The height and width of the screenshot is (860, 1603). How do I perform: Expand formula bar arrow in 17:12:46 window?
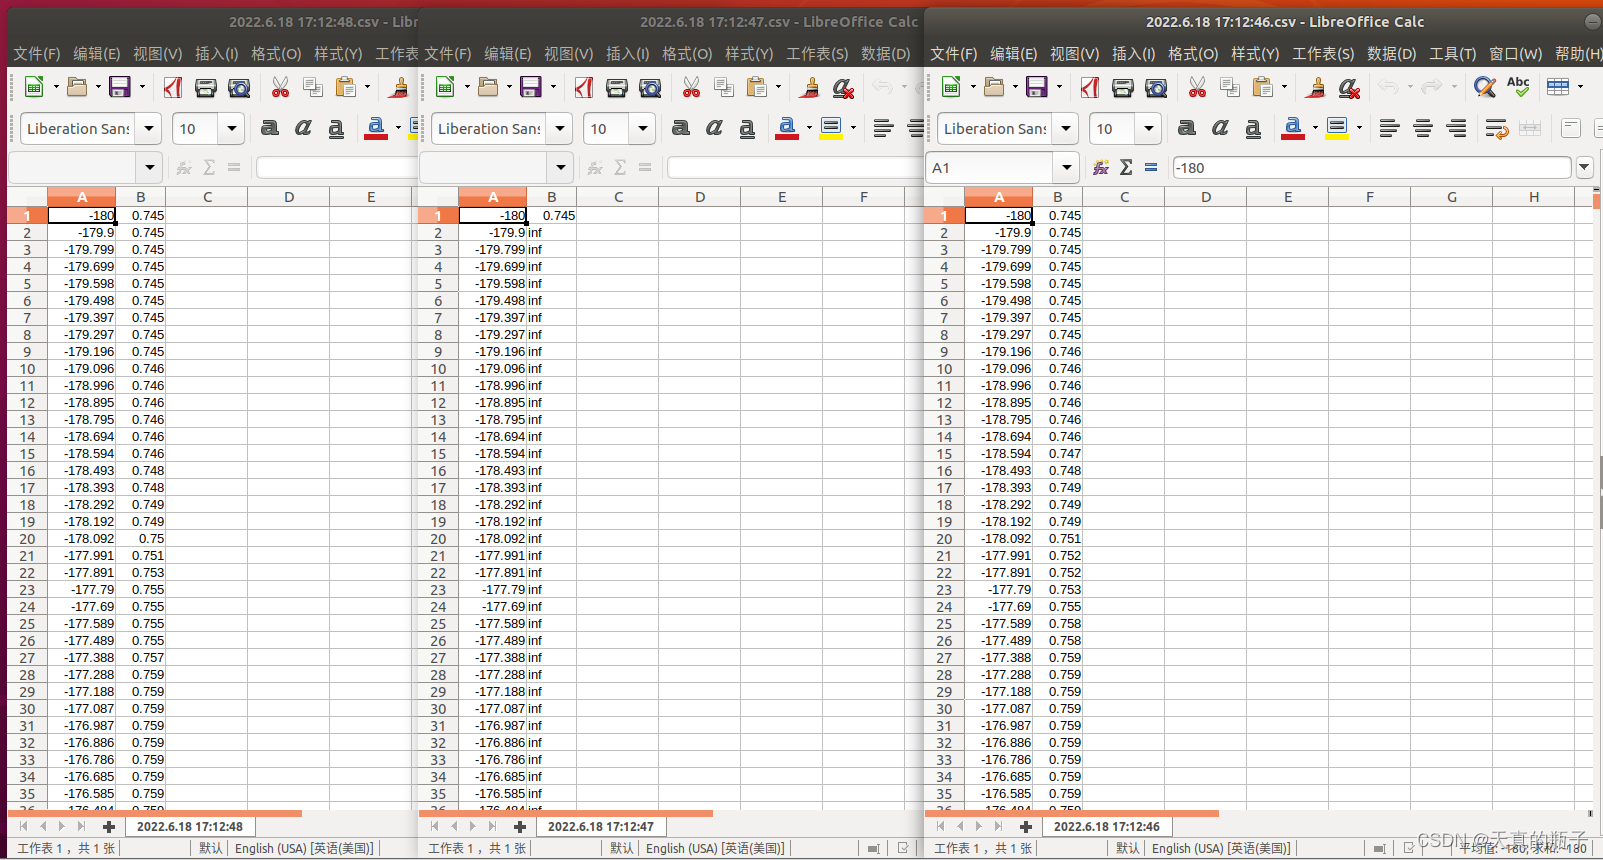[1584, 168]
